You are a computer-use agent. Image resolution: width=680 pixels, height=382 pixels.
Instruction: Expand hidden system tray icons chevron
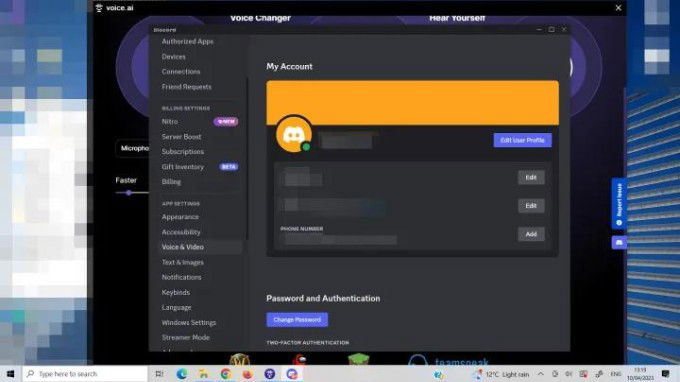point(540,374)
